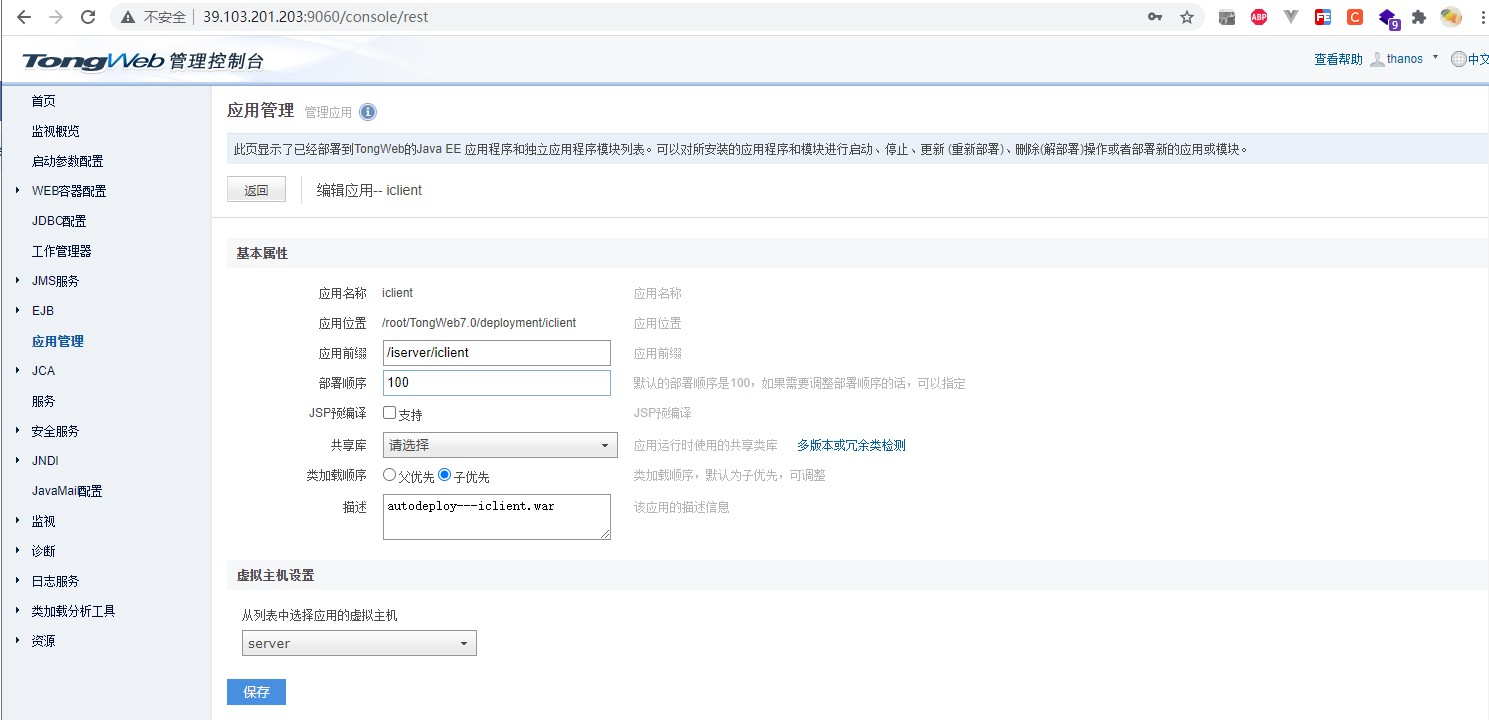Screen dimensions: 1489x720
Task: Click the 描述 textarea
Action: coord(497,517)
